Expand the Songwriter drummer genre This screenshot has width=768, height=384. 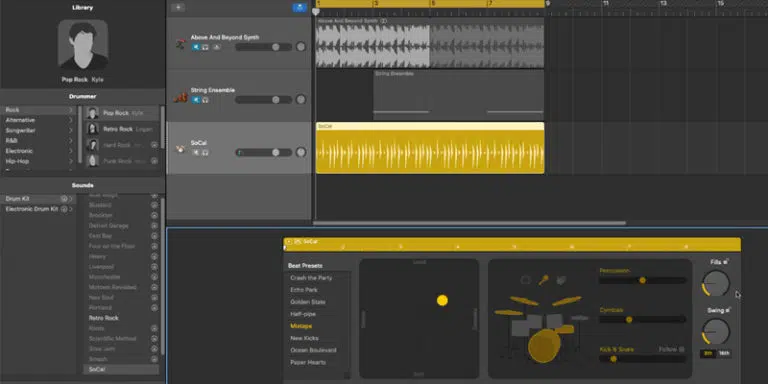tap(71, 131)
